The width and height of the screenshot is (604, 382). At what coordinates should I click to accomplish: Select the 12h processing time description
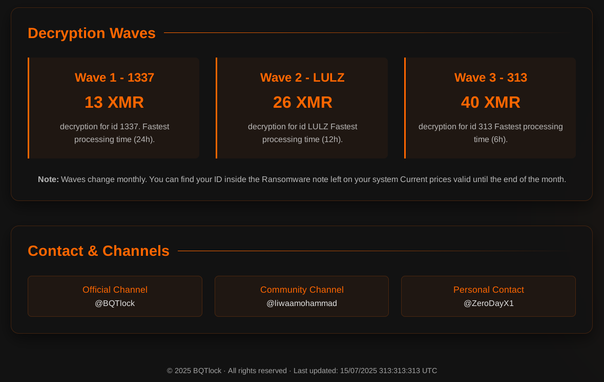(302, 133)
